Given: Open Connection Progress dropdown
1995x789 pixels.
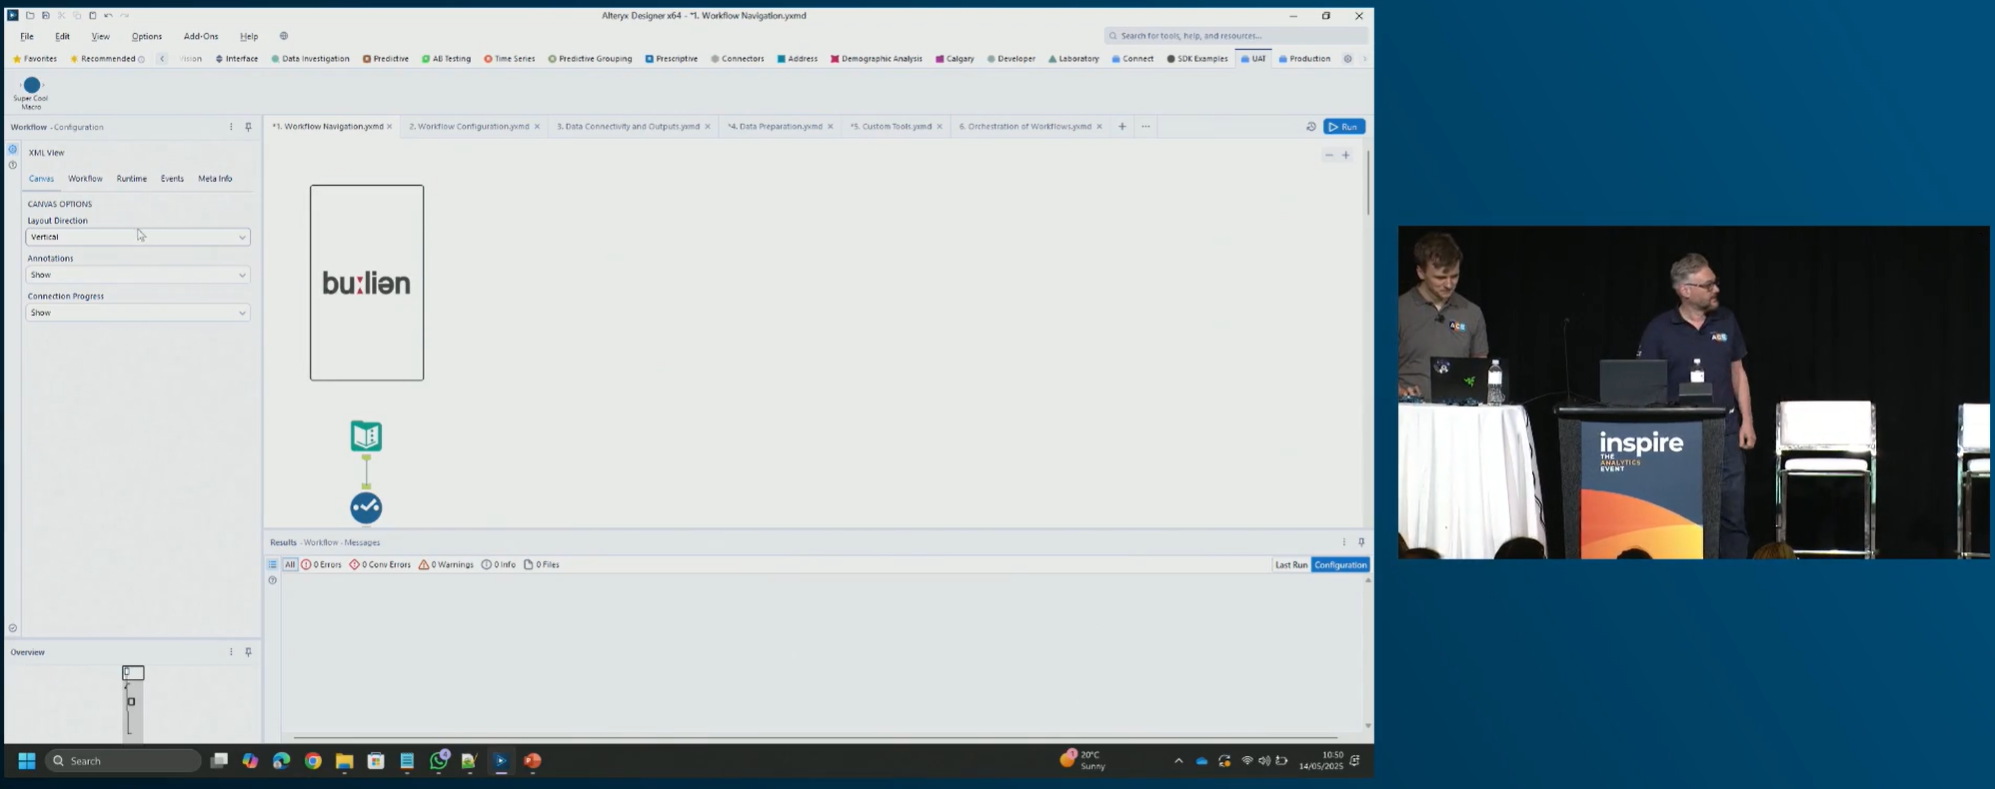Looking at the screenshot, I should pos(138,313).
